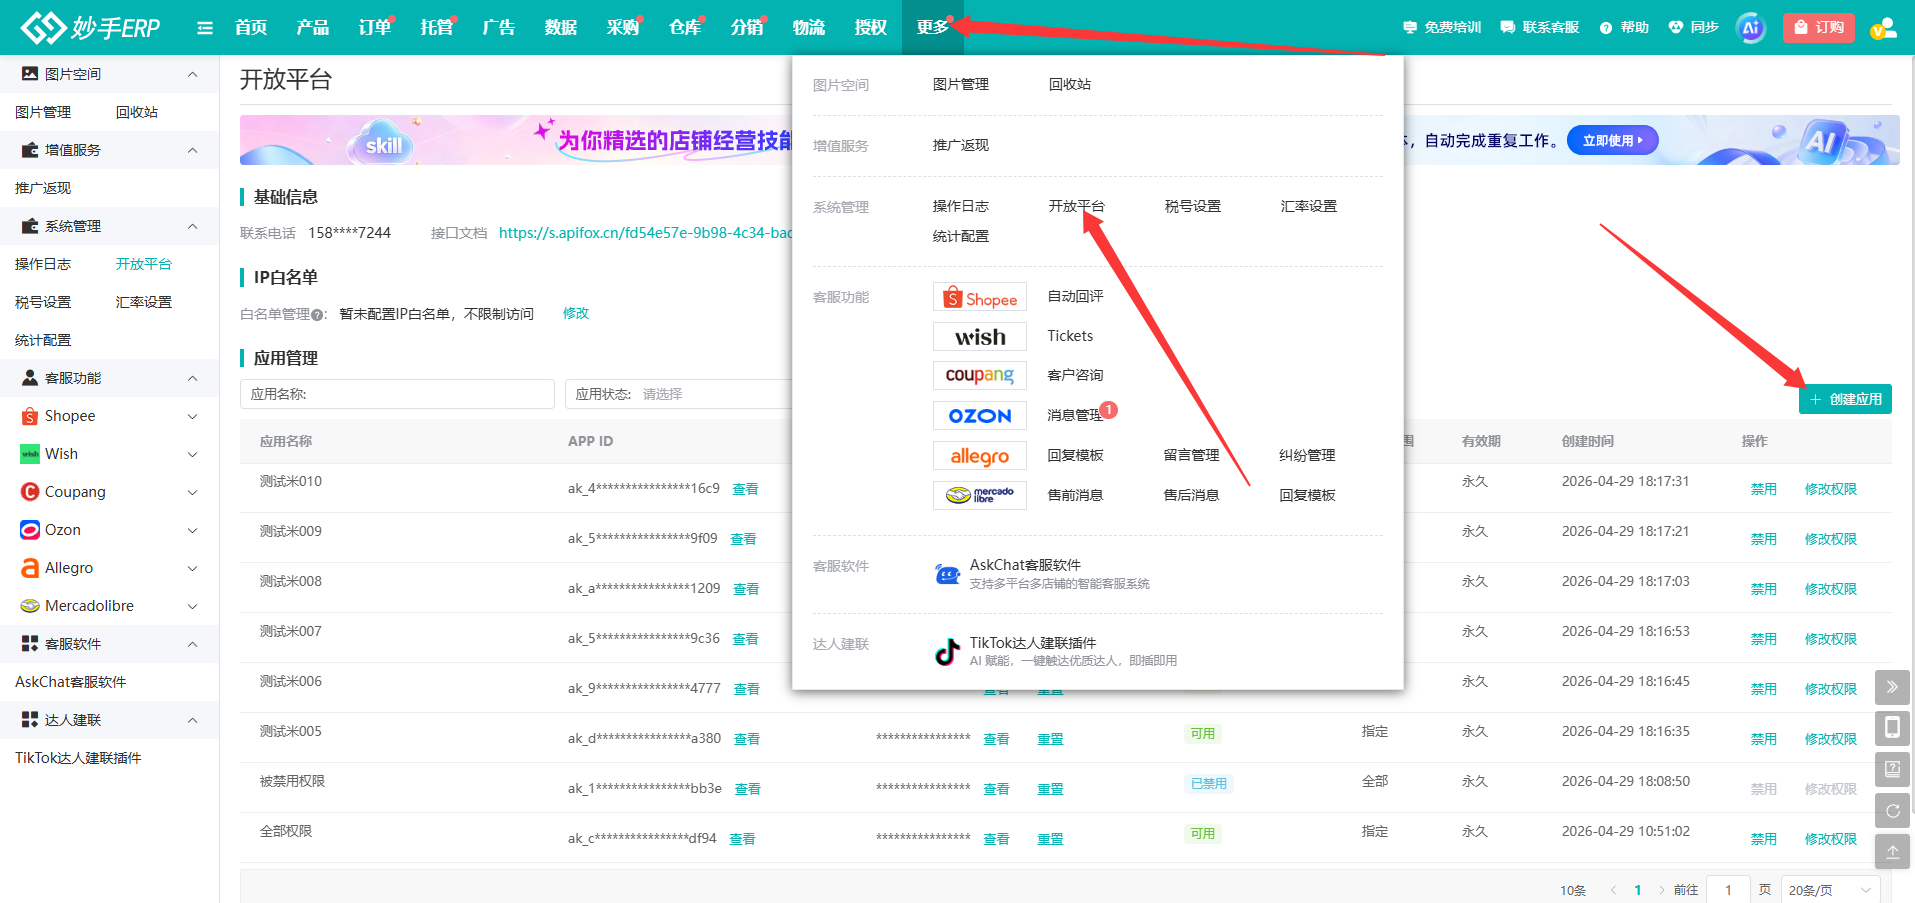Click the floating back-to-top icon

(x=1892, y=852)
